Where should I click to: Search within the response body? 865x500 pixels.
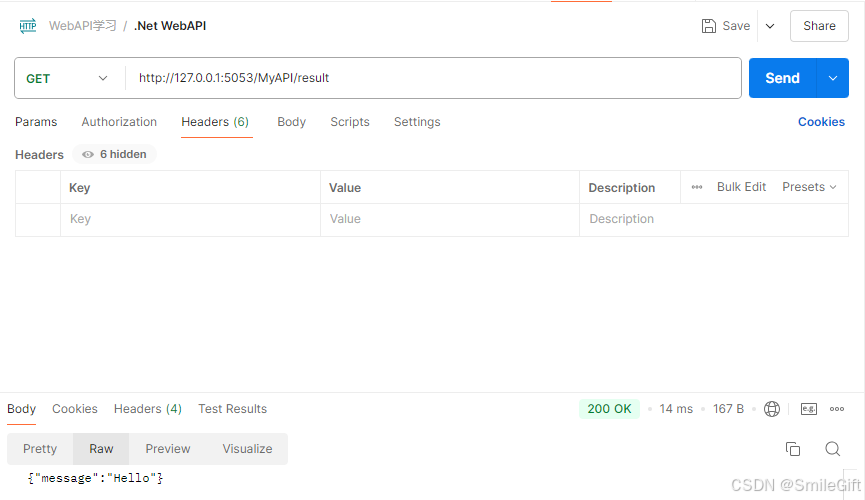point(832,449)
